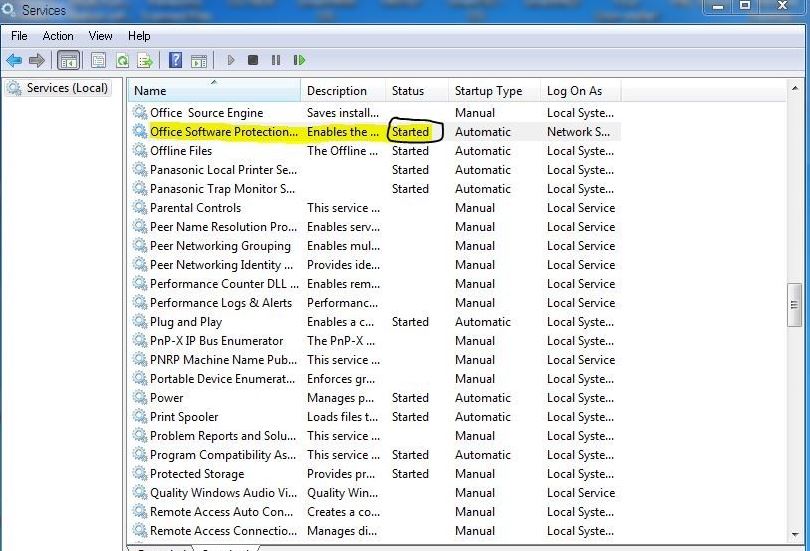Open the View menu

(x=100, y=36)
